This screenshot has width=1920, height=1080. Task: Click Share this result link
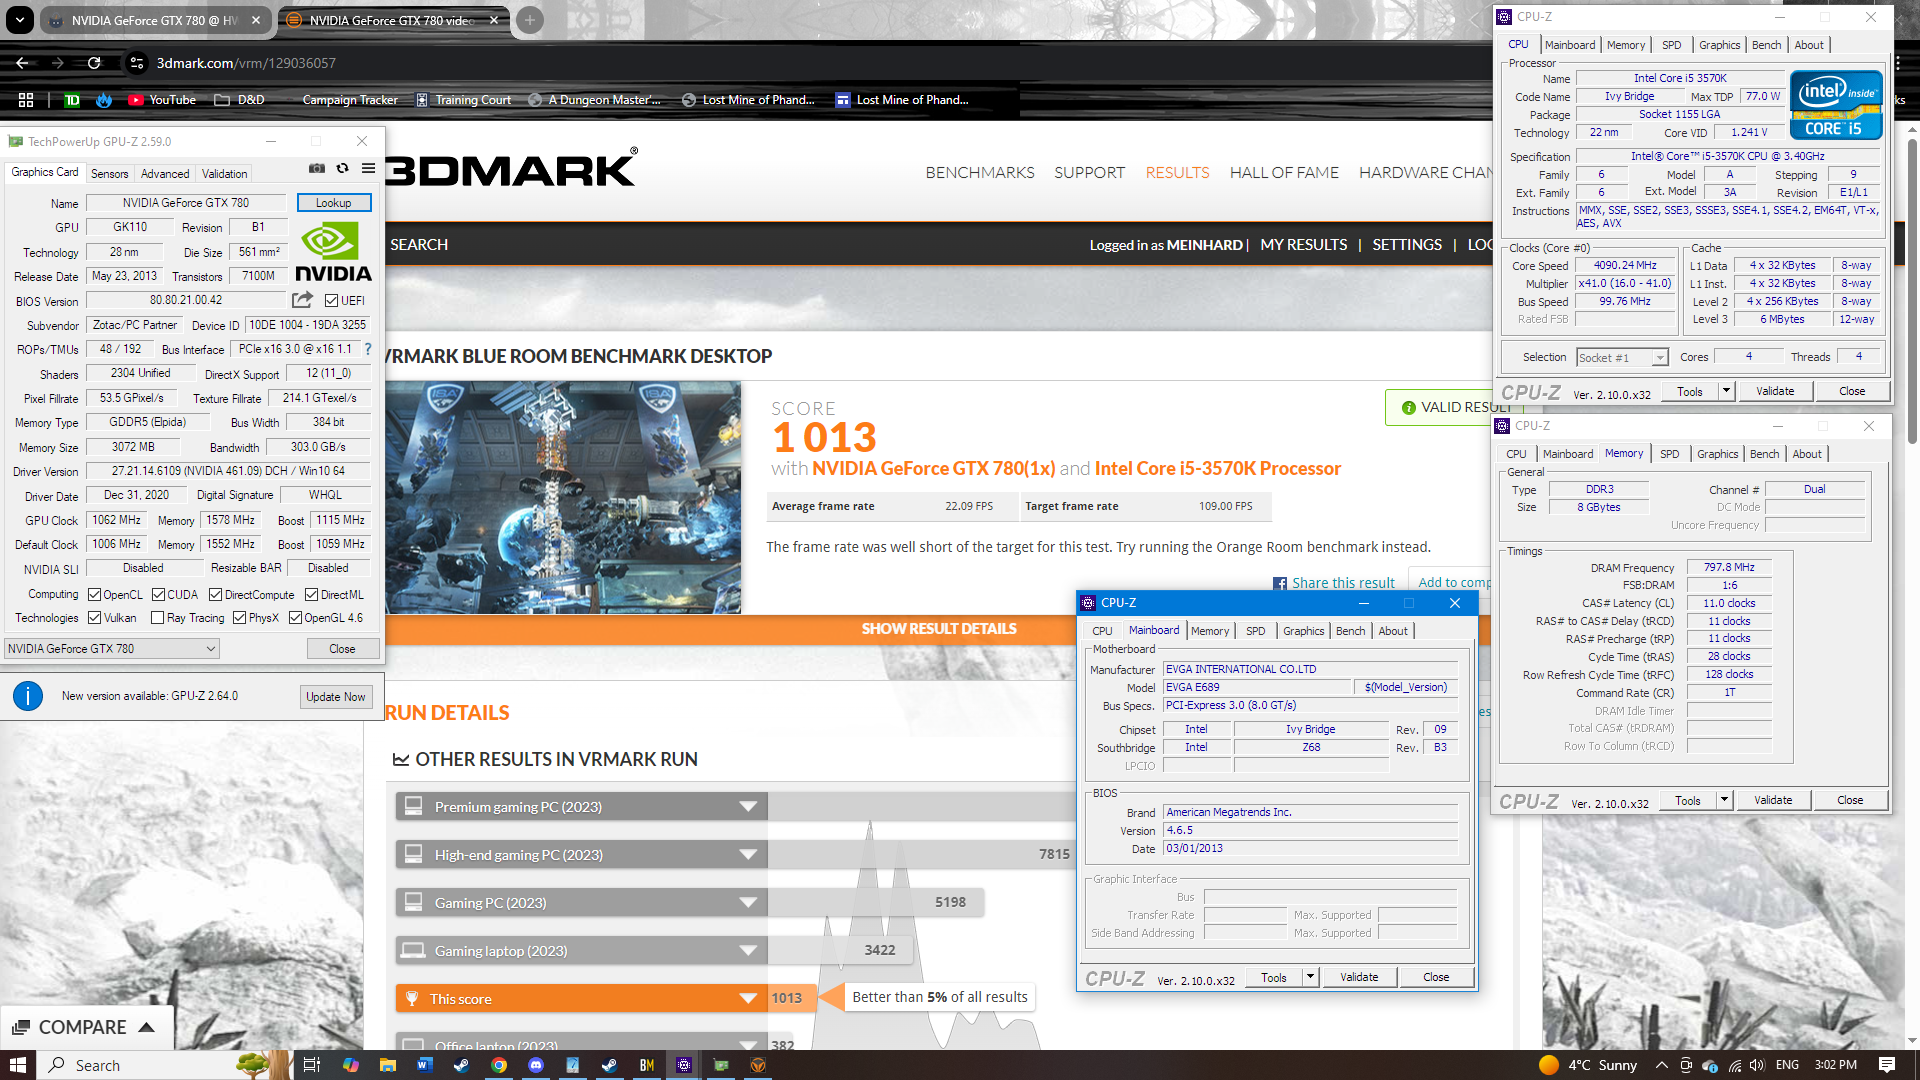coord(1343,583)
